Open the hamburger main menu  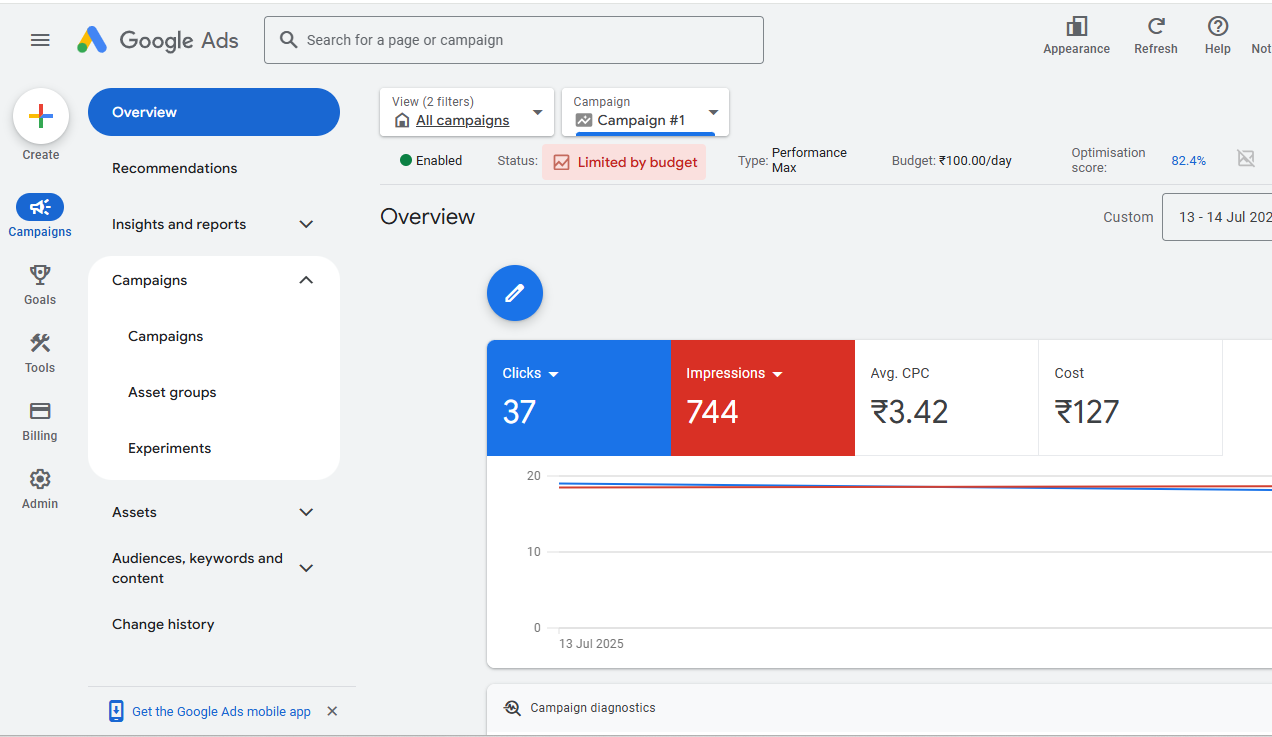coord(40,40)
